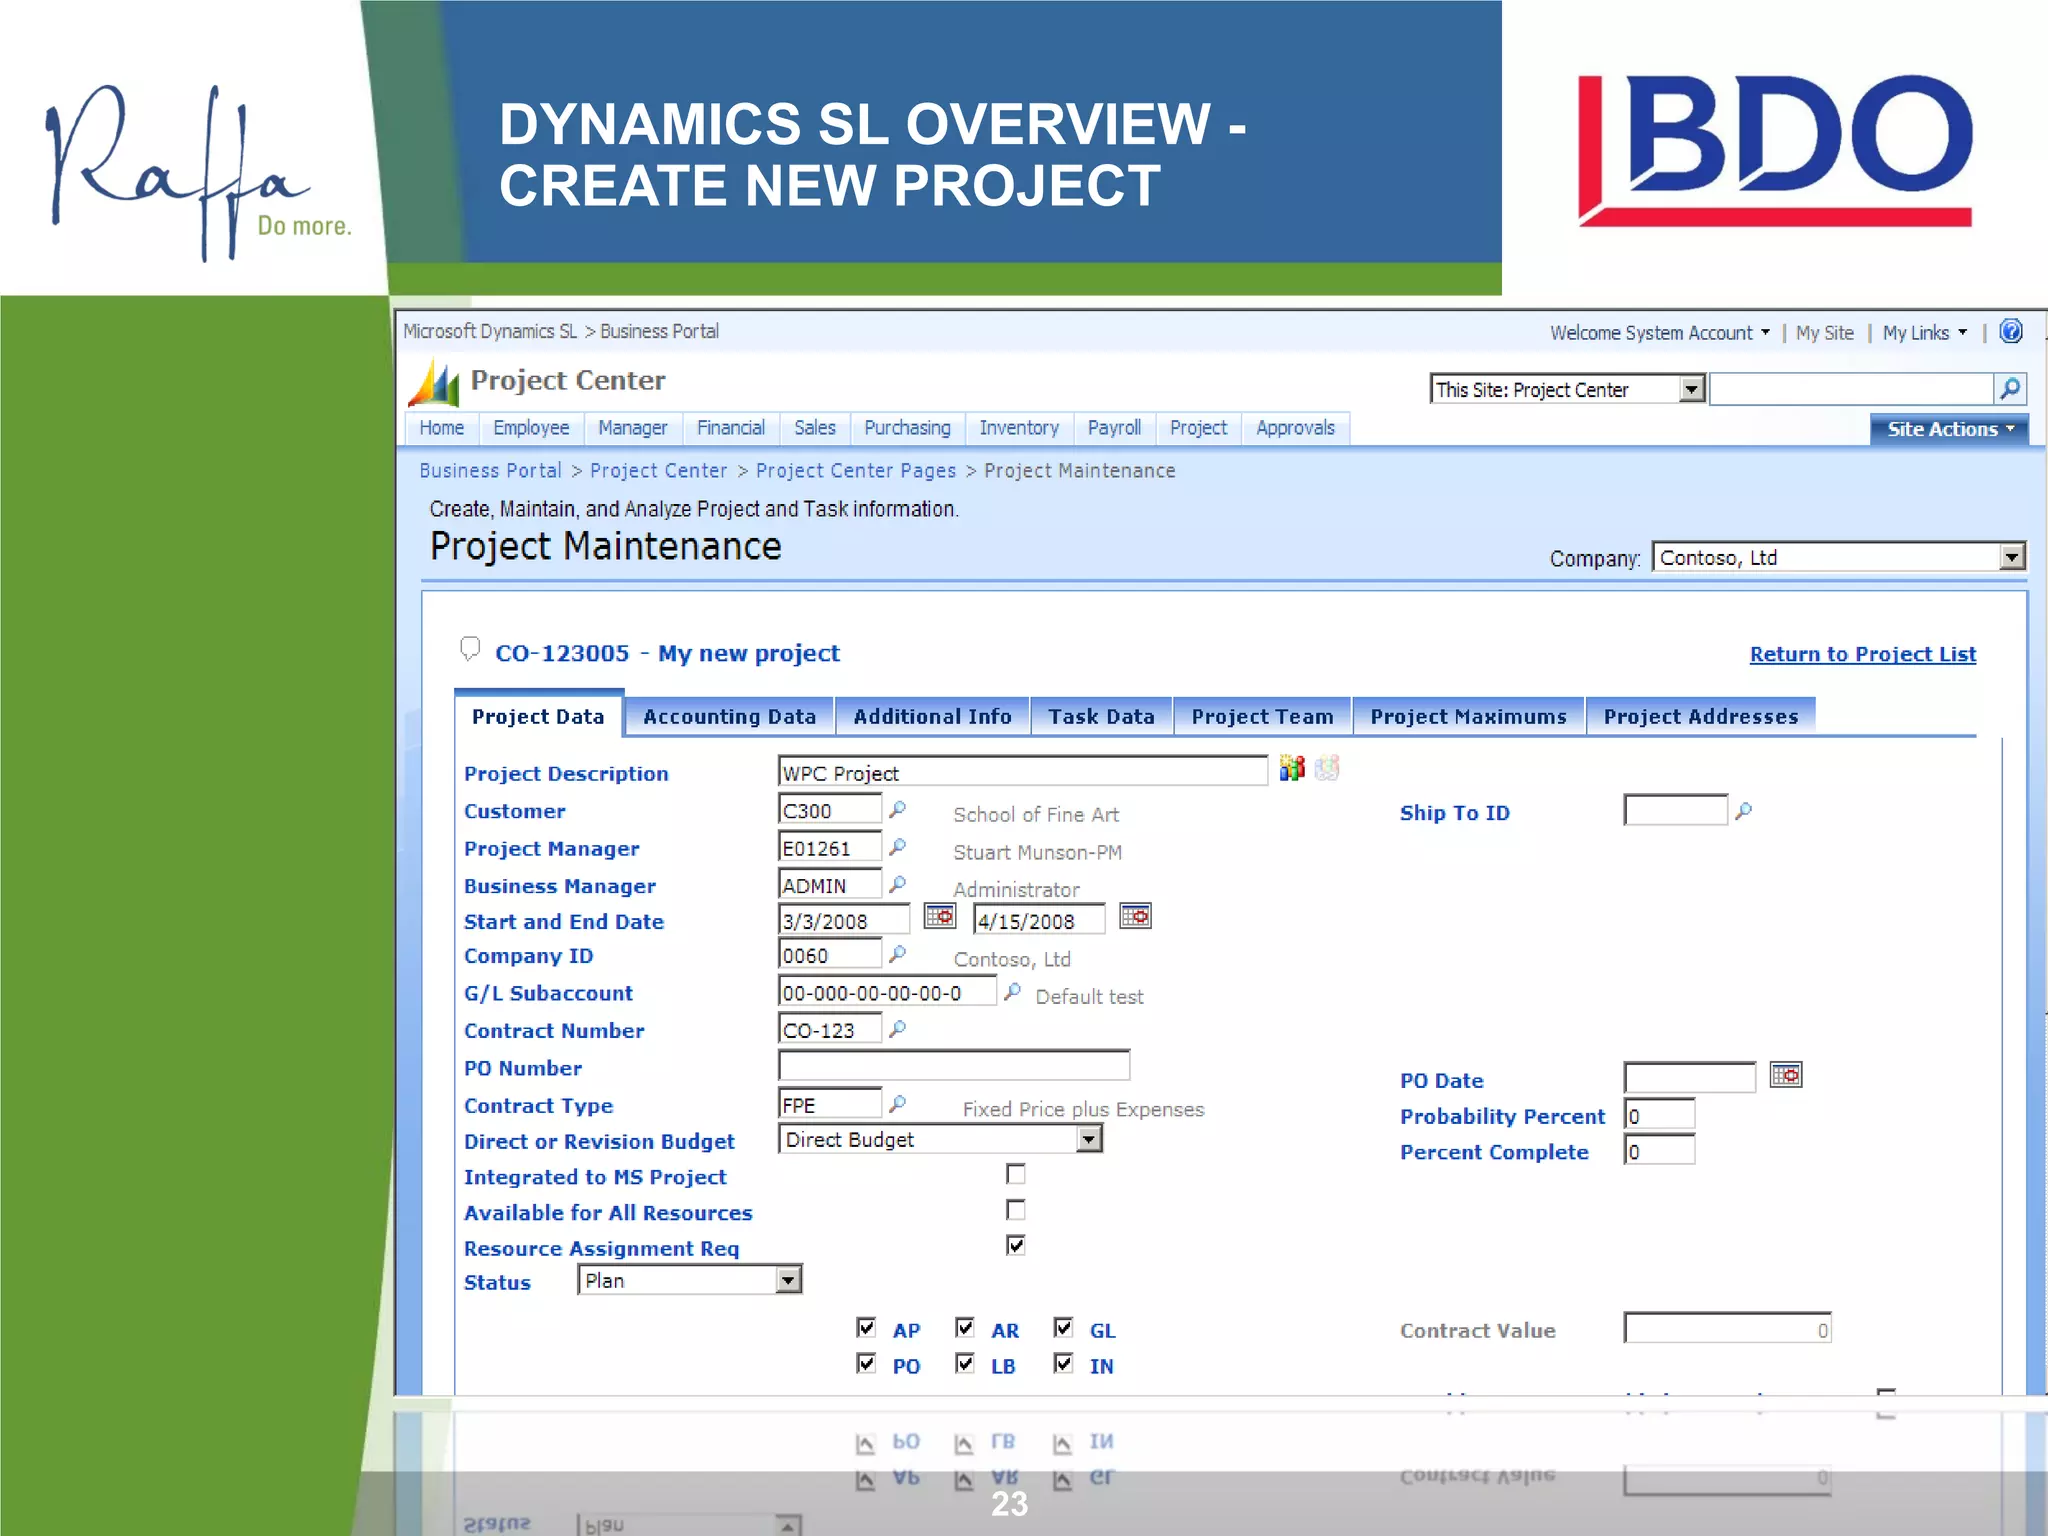The image size is (2048, 1536).
Task: Click Business Portal breadcrumb link
Action: point(490,470)
